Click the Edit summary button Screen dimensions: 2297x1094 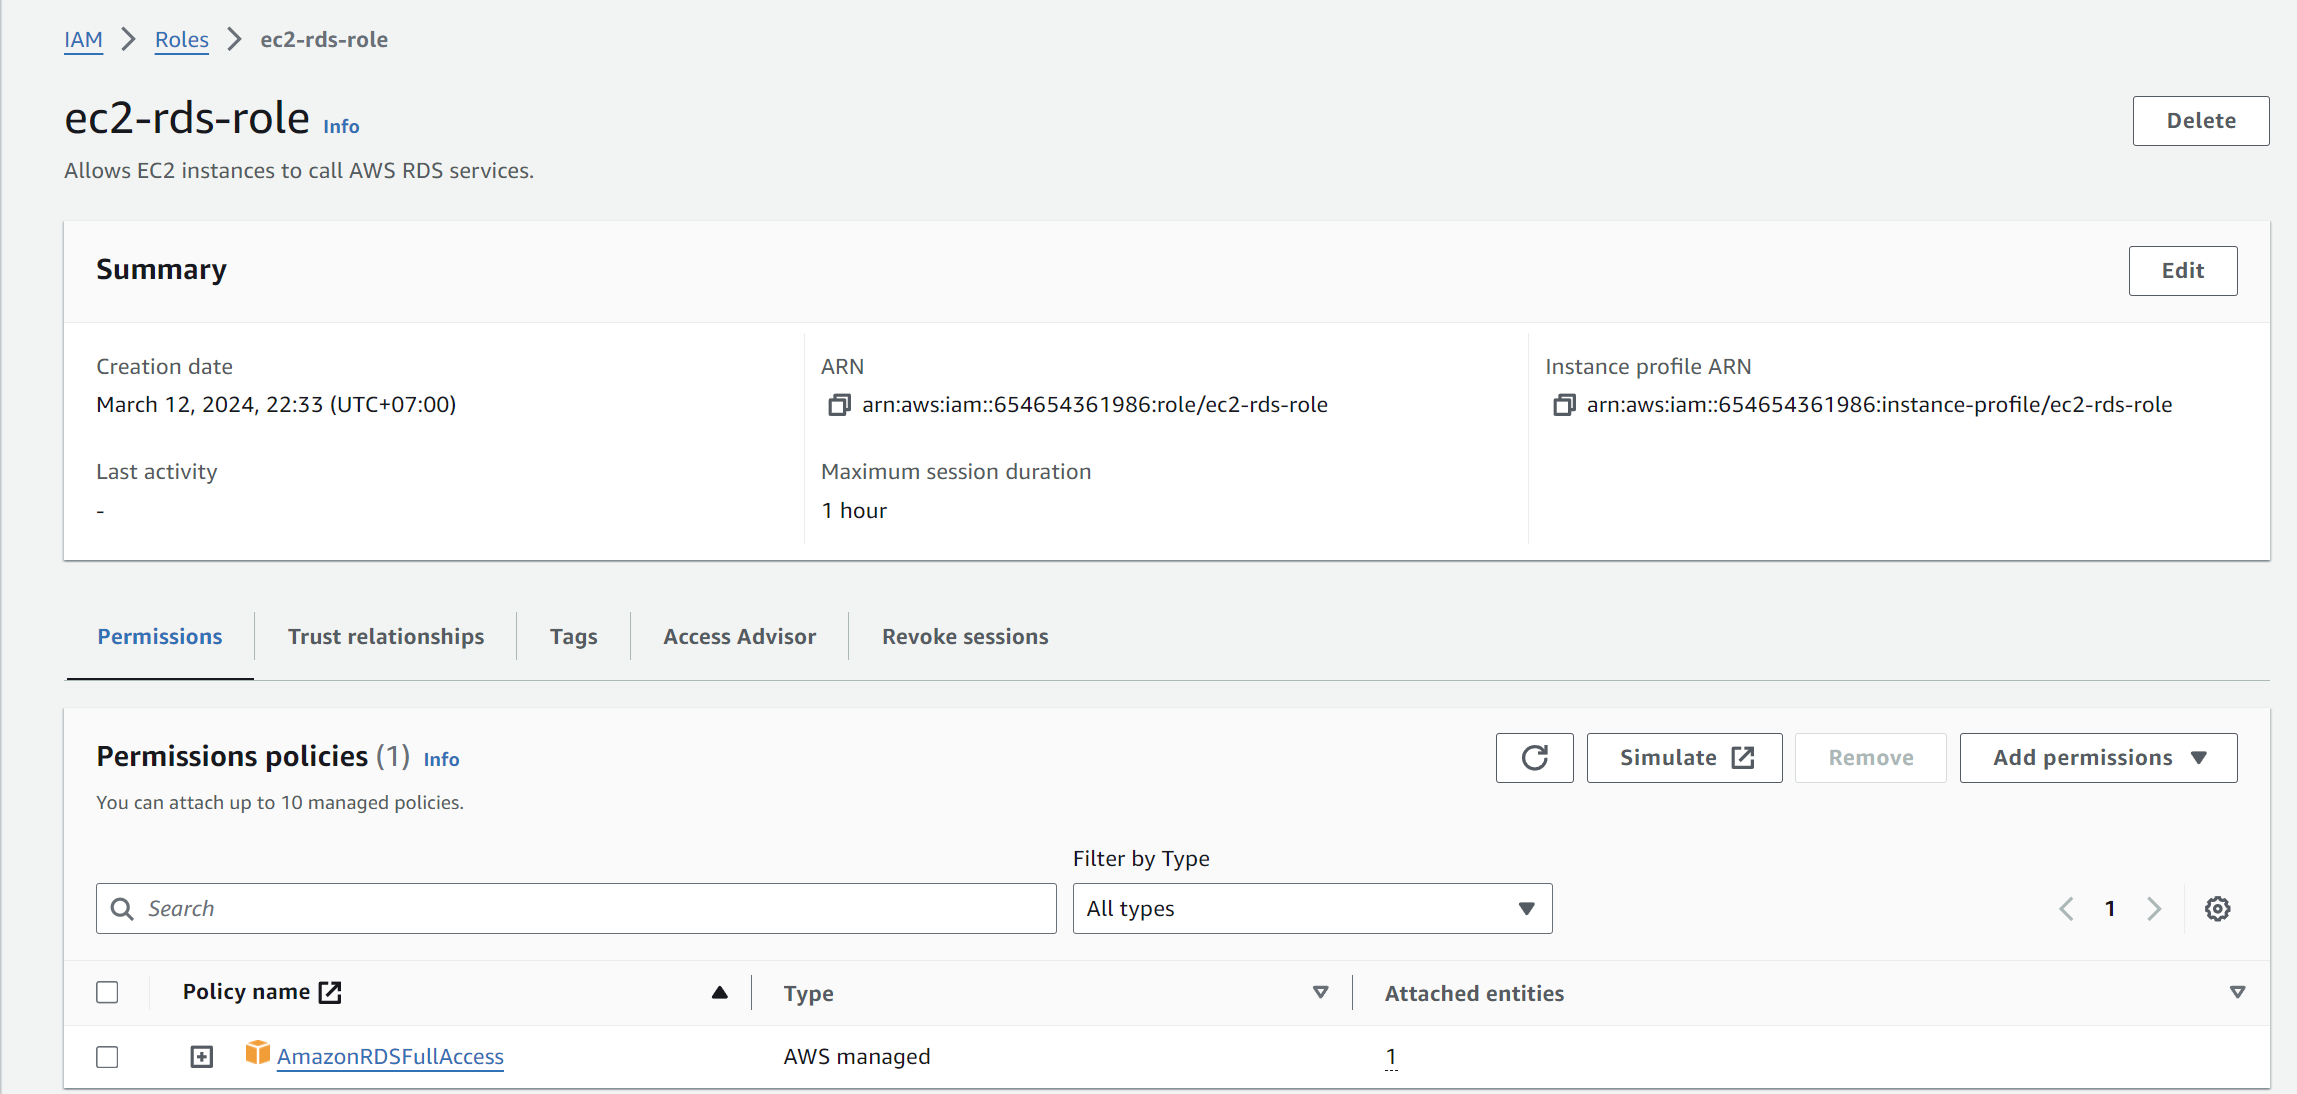tap(2182, 271)
